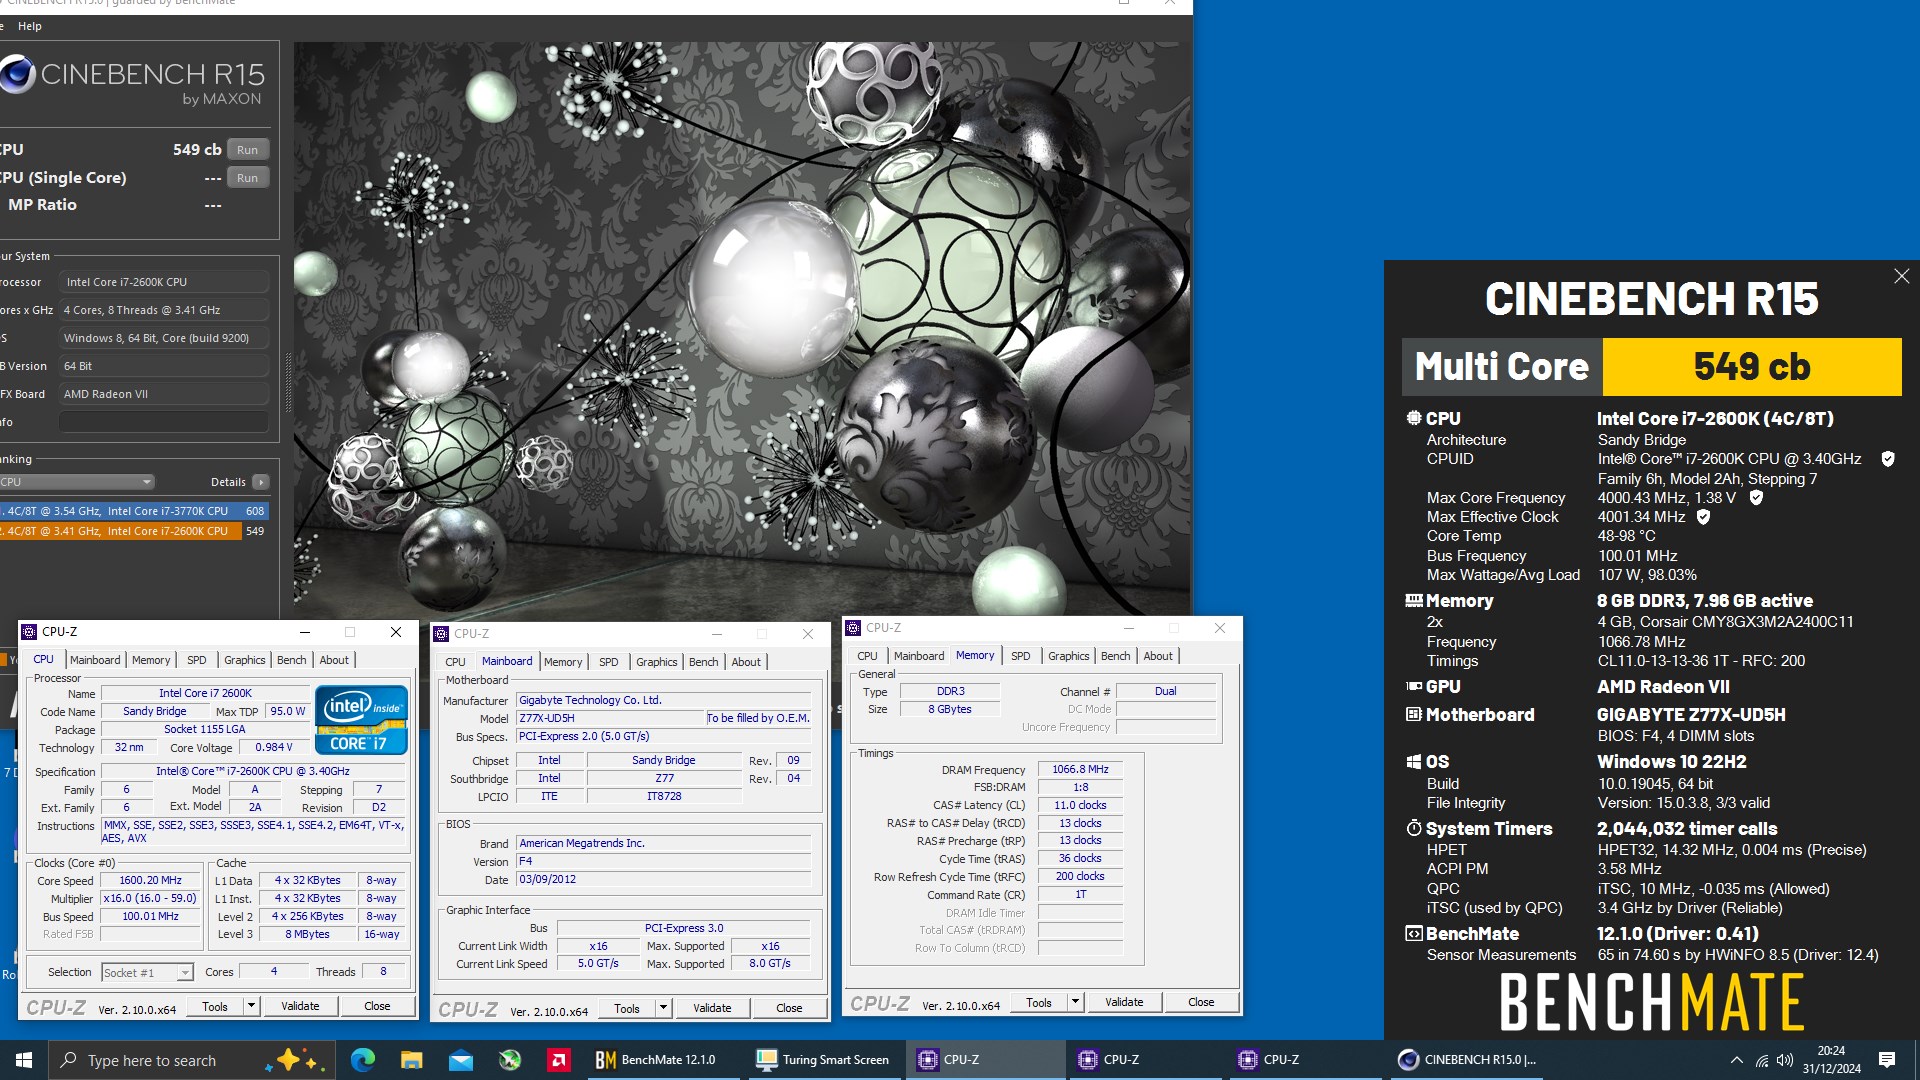The image size is (1920, 1080).
Task: Click the Z77X-UD5H model field
Action: click(x=611, y=718)
